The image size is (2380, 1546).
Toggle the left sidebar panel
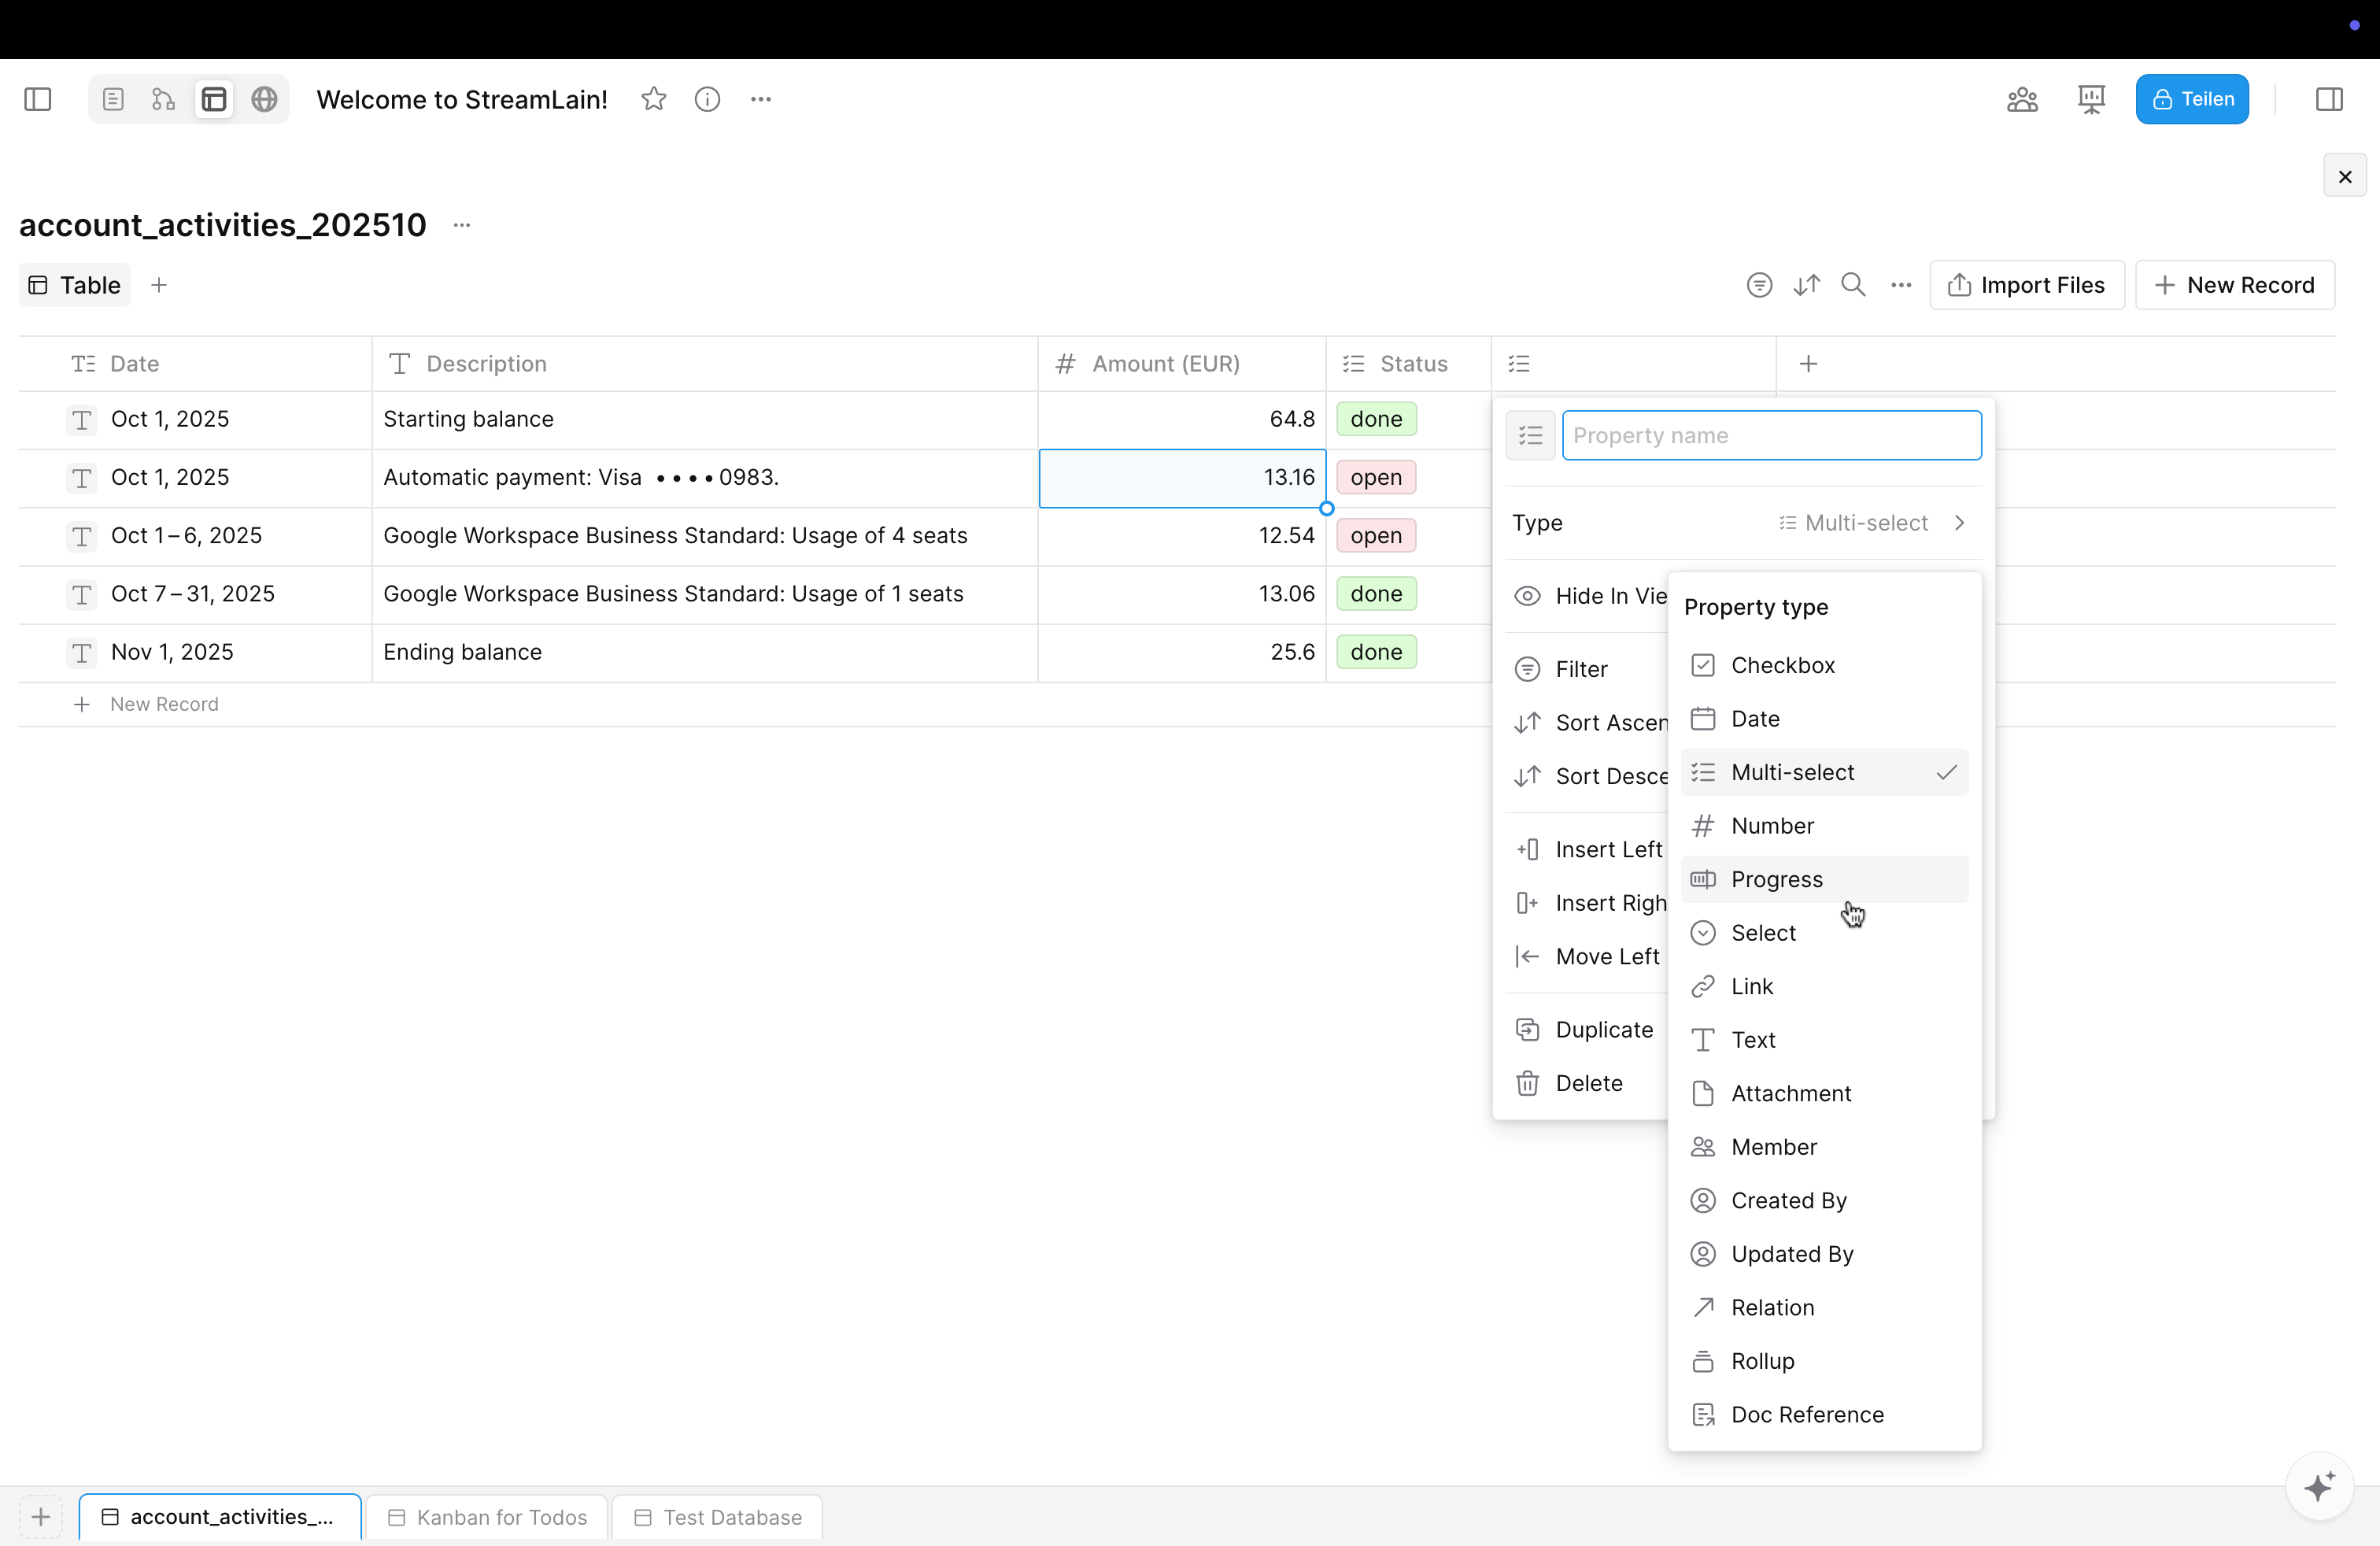(38, 99)
